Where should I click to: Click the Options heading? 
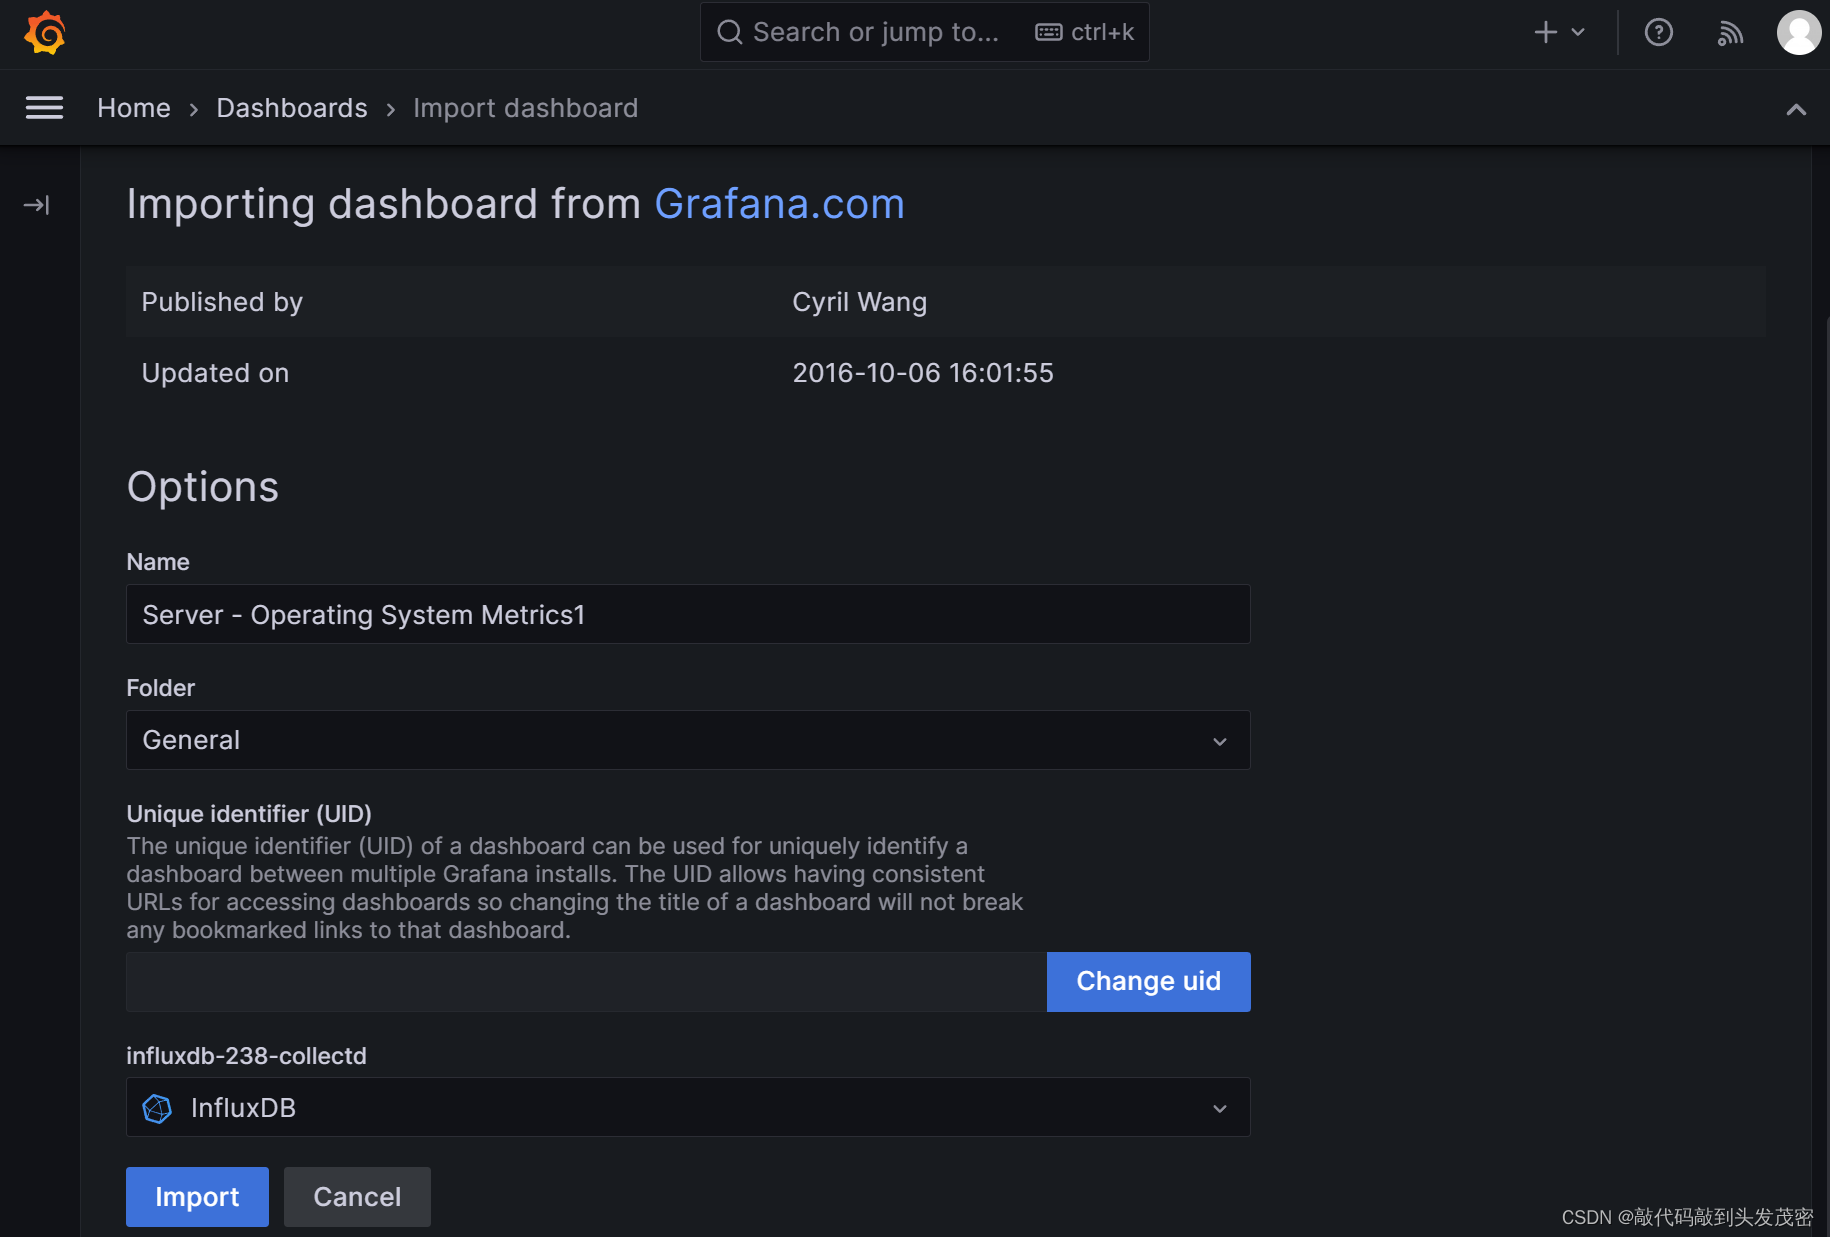click(x=203, y=487)
